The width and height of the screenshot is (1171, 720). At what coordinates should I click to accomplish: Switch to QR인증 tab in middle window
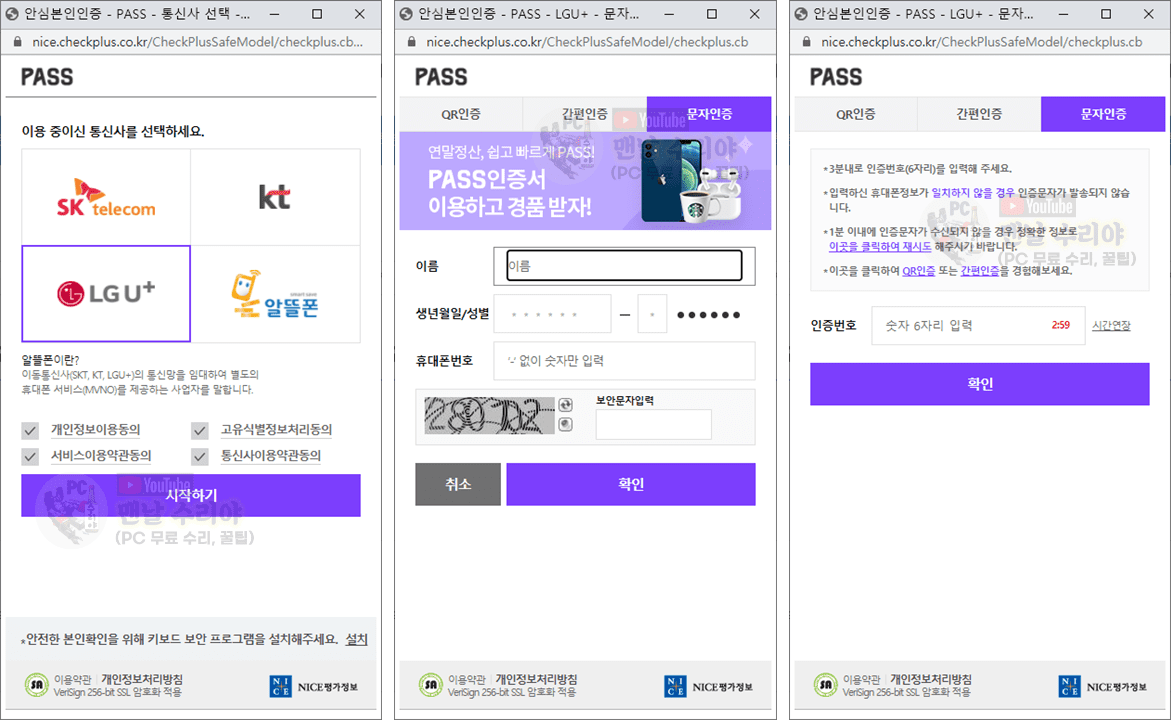click(x=461, y=114)
